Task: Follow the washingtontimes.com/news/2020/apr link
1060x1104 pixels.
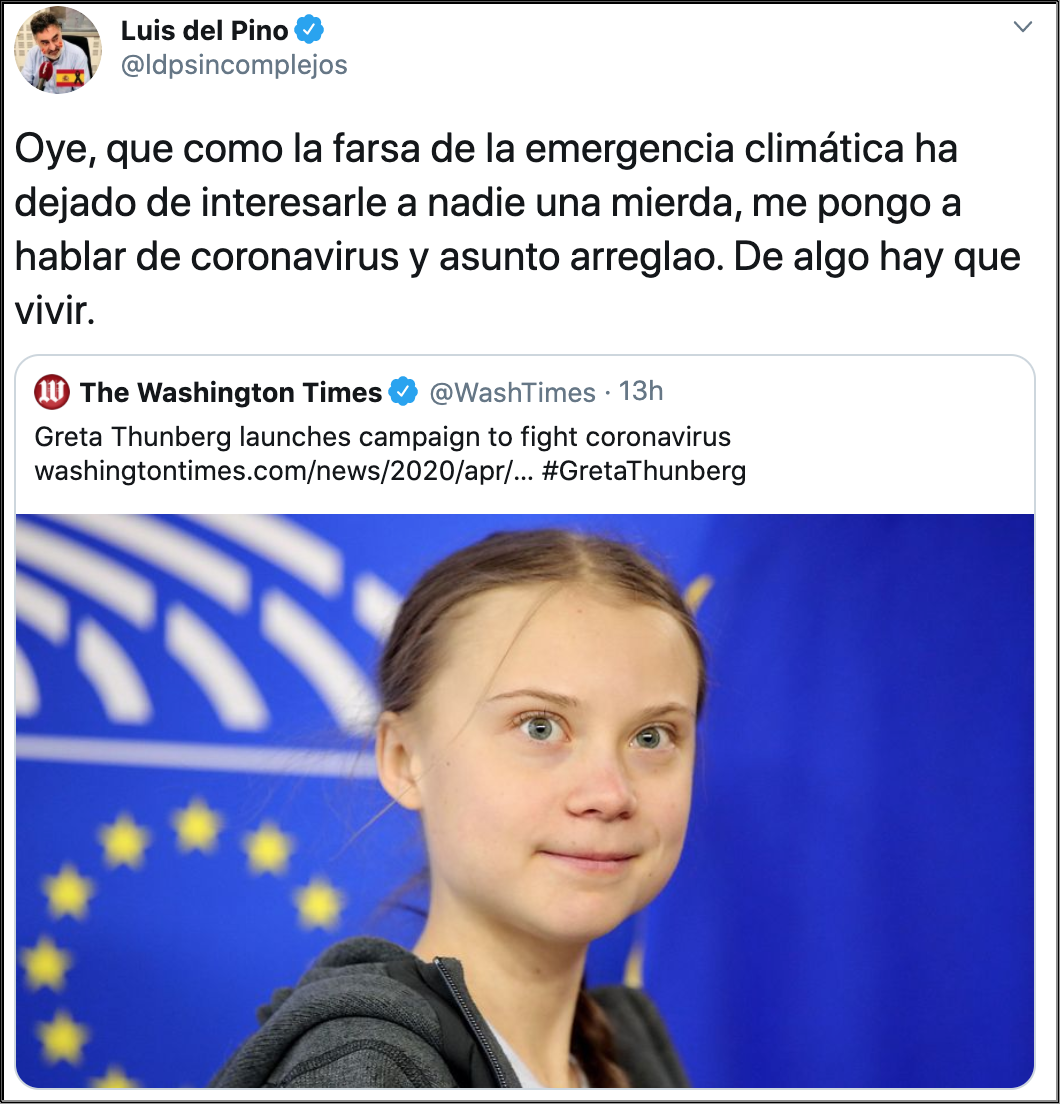Action: [284, 471]
